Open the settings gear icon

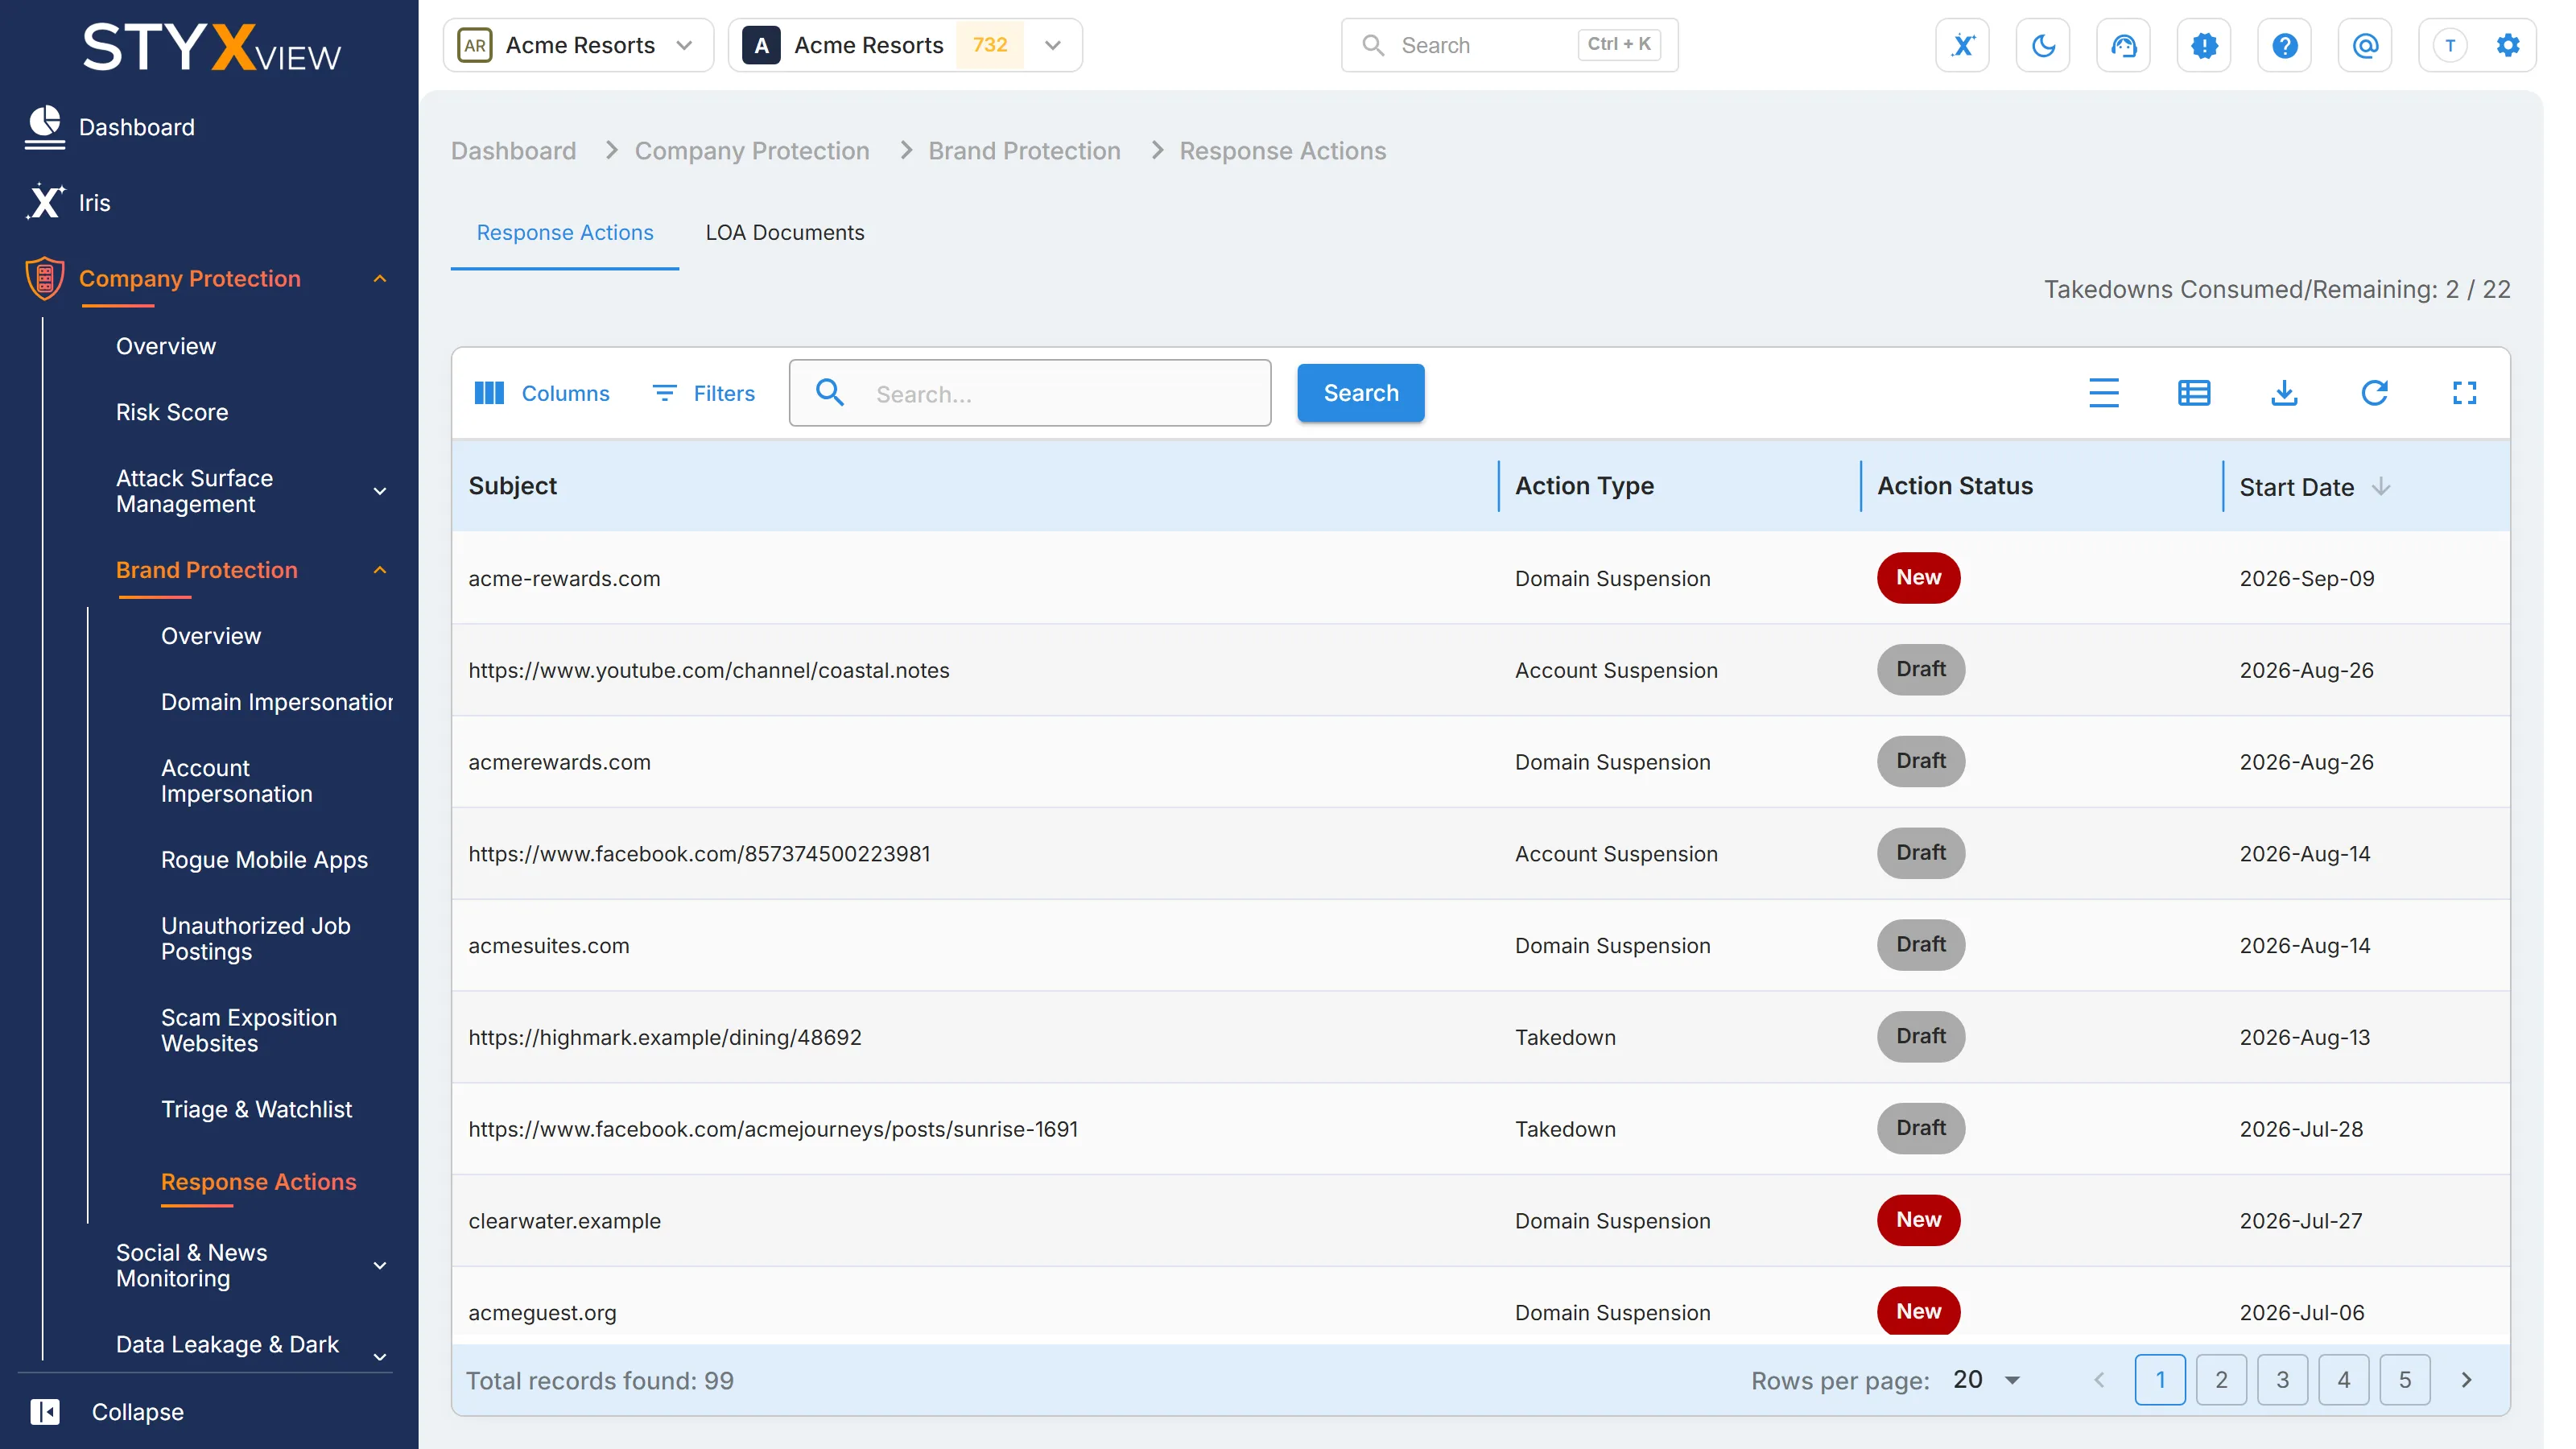coord(2508,45)
